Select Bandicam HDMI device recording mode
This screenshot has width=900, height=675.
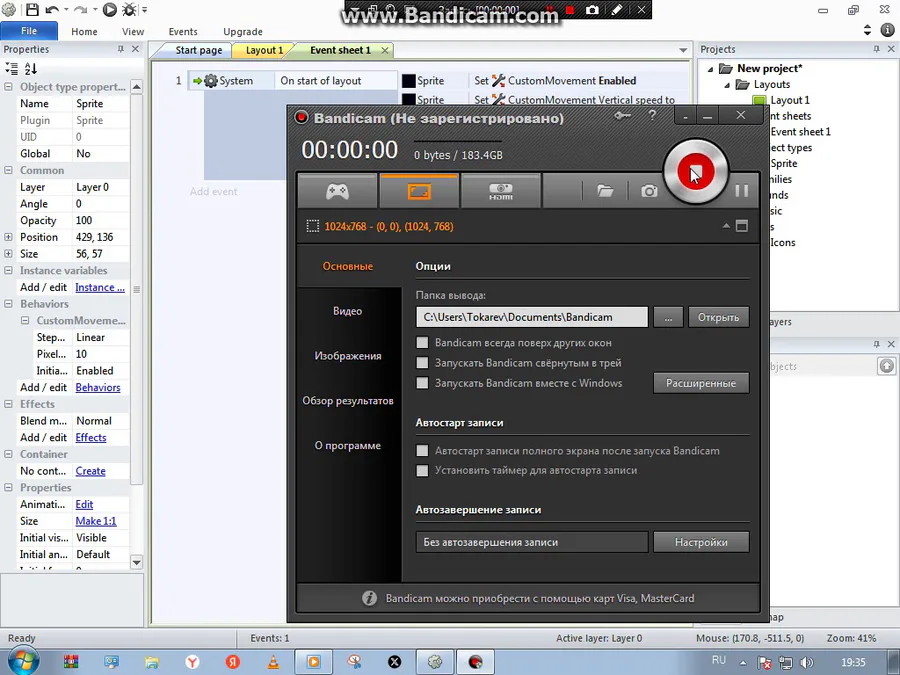[x=501, y=191]
